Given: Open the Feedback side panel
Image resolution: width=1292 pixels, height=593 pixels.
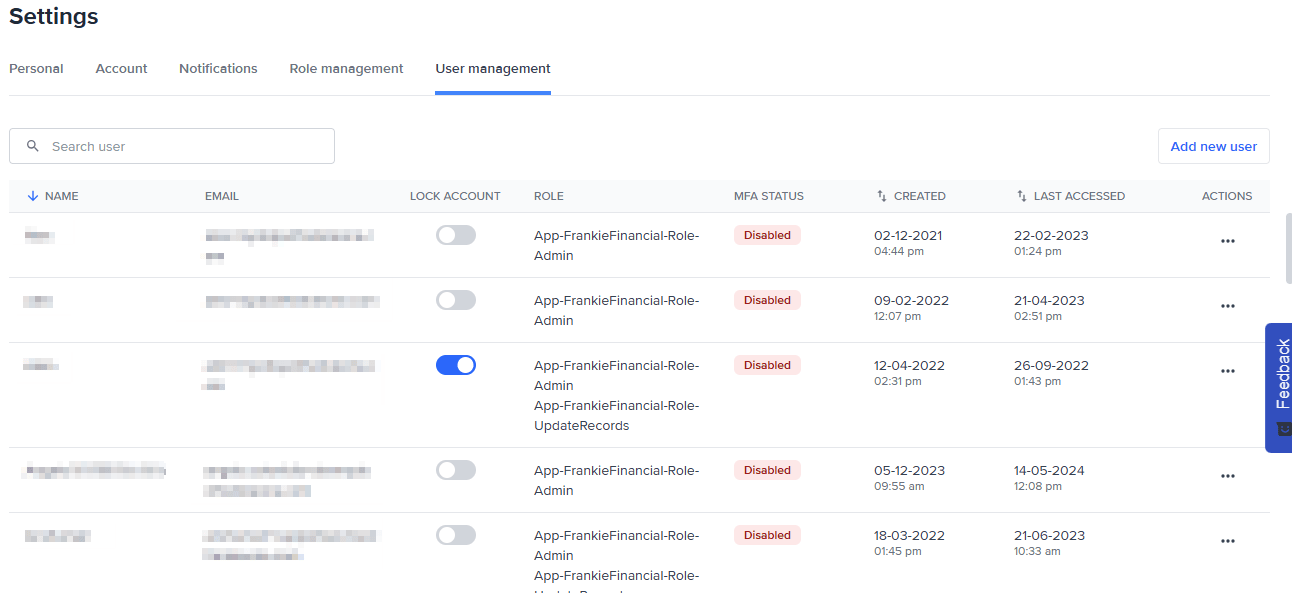Looking at the screenshot, I should click(x=1279, y=387).
